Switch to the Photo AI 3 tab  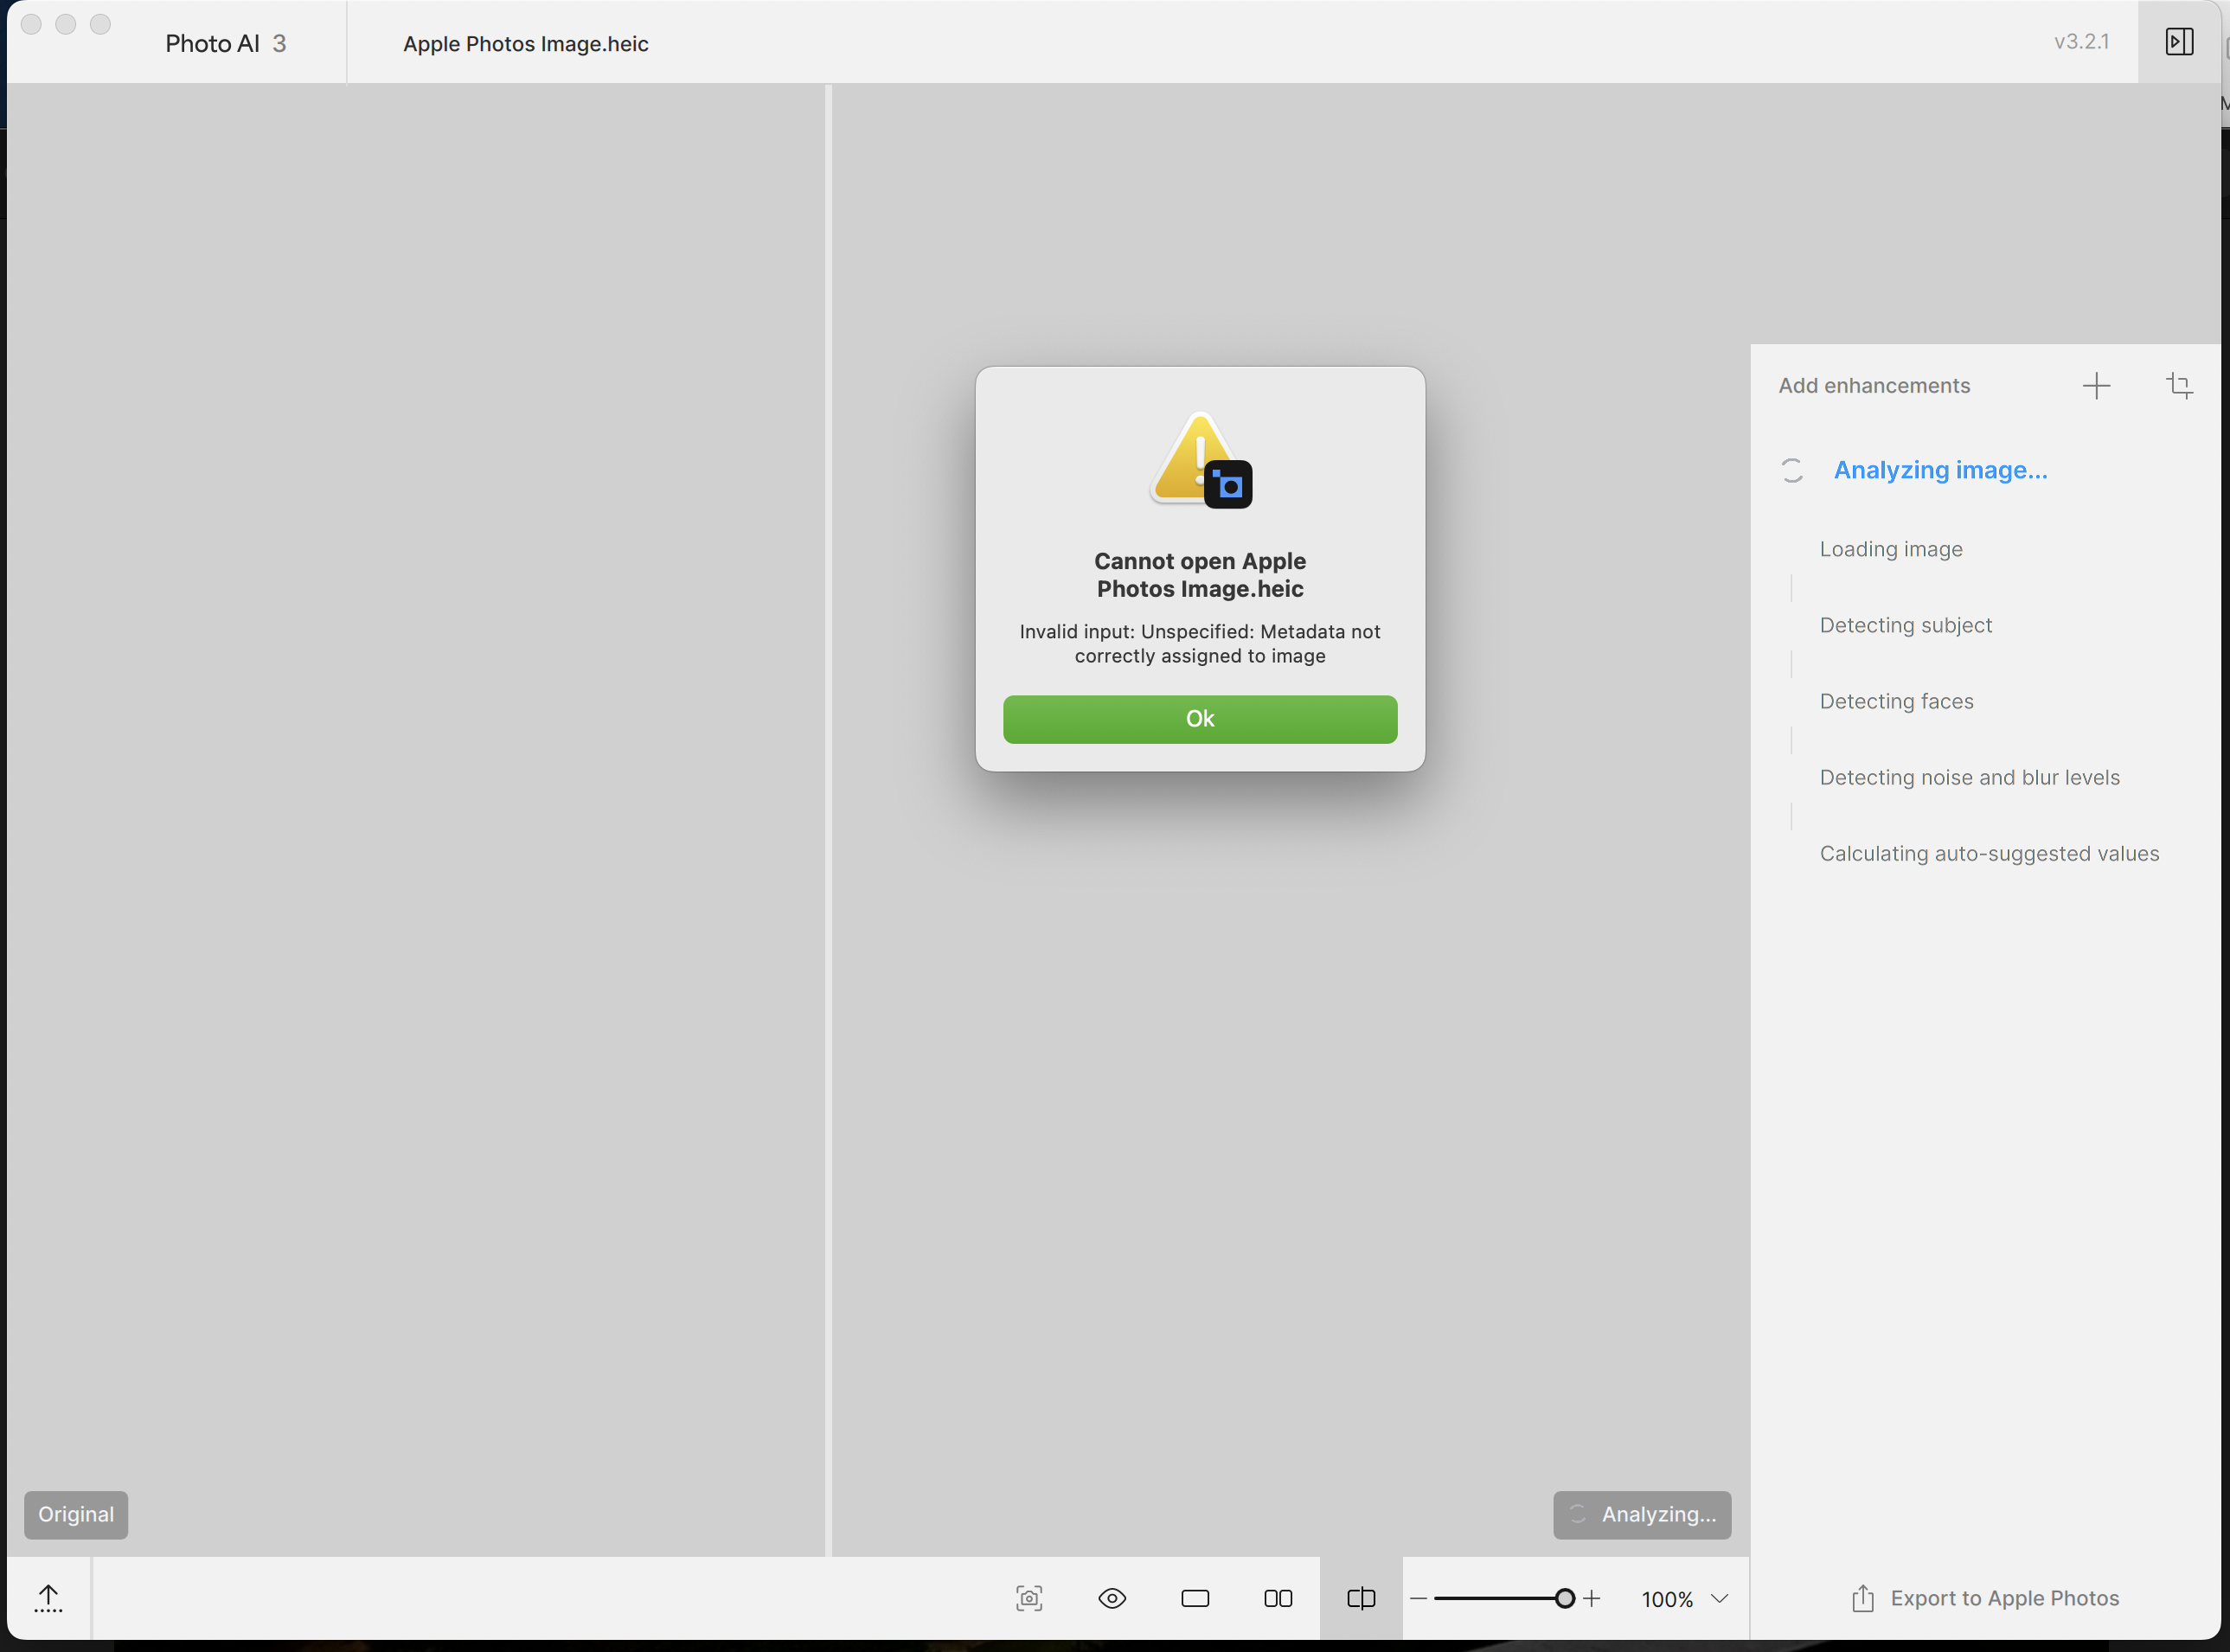click(225, 43)
